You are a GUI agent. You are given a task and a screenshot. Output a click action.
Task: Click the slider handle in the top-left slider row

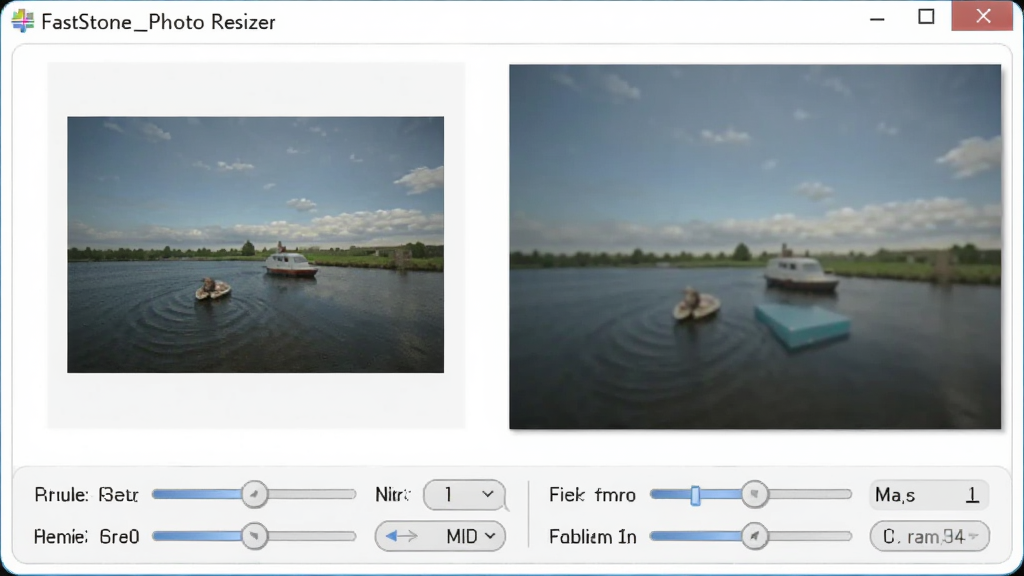click(254, 494)
